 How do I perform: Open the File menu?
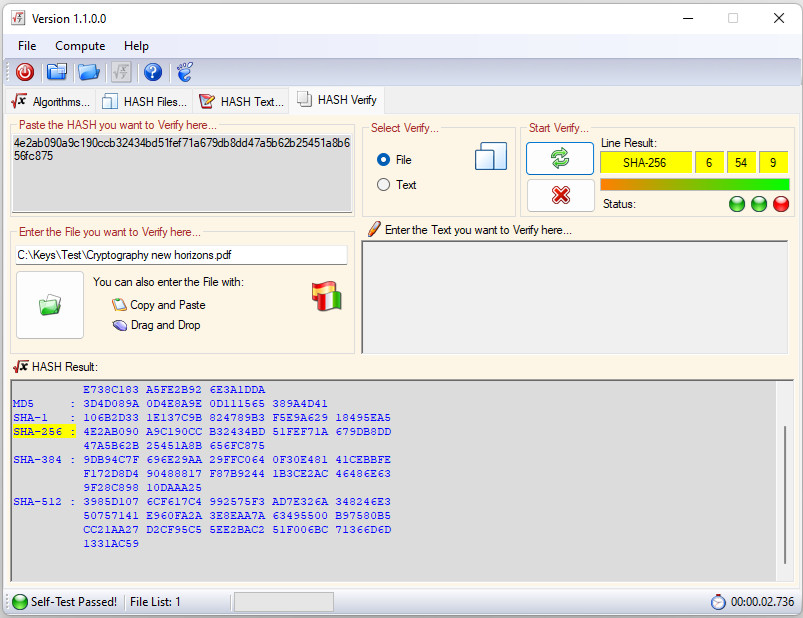[x=27, y=46]
